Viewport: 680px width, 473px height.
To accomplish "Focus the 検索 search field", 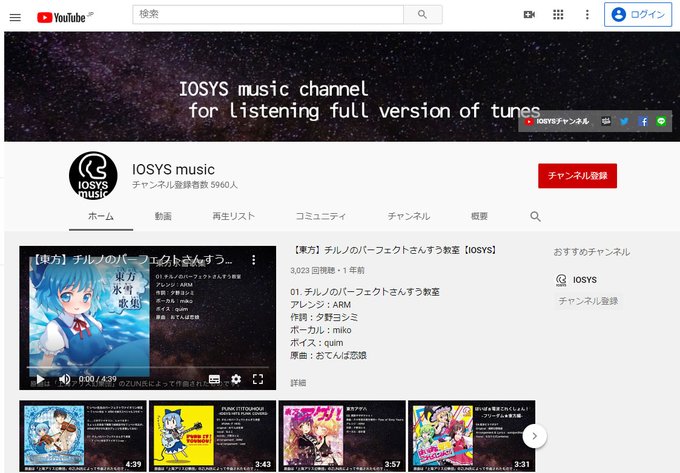I will 268,14.
